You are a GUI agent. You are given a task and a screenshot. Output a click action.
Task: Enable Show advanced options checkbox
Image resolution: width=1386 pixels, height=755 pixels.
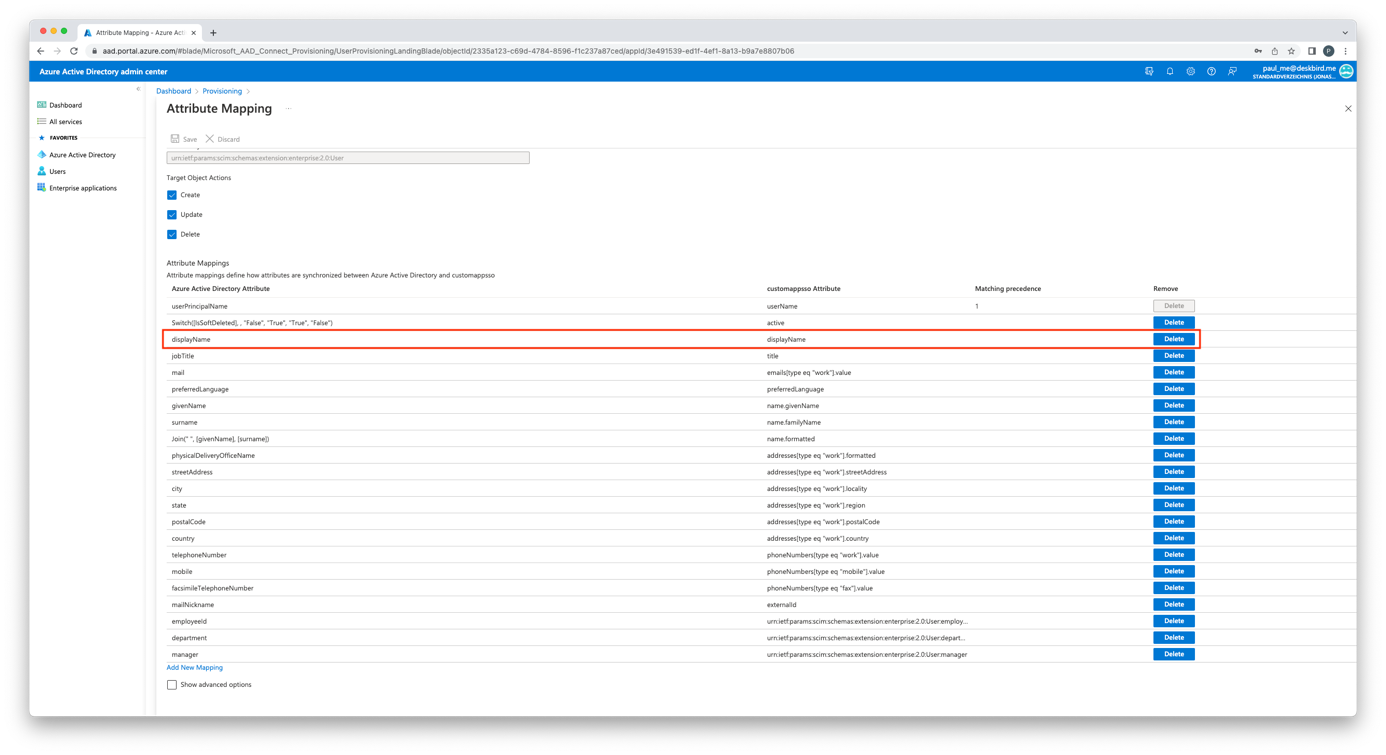(x=172, y=685)
